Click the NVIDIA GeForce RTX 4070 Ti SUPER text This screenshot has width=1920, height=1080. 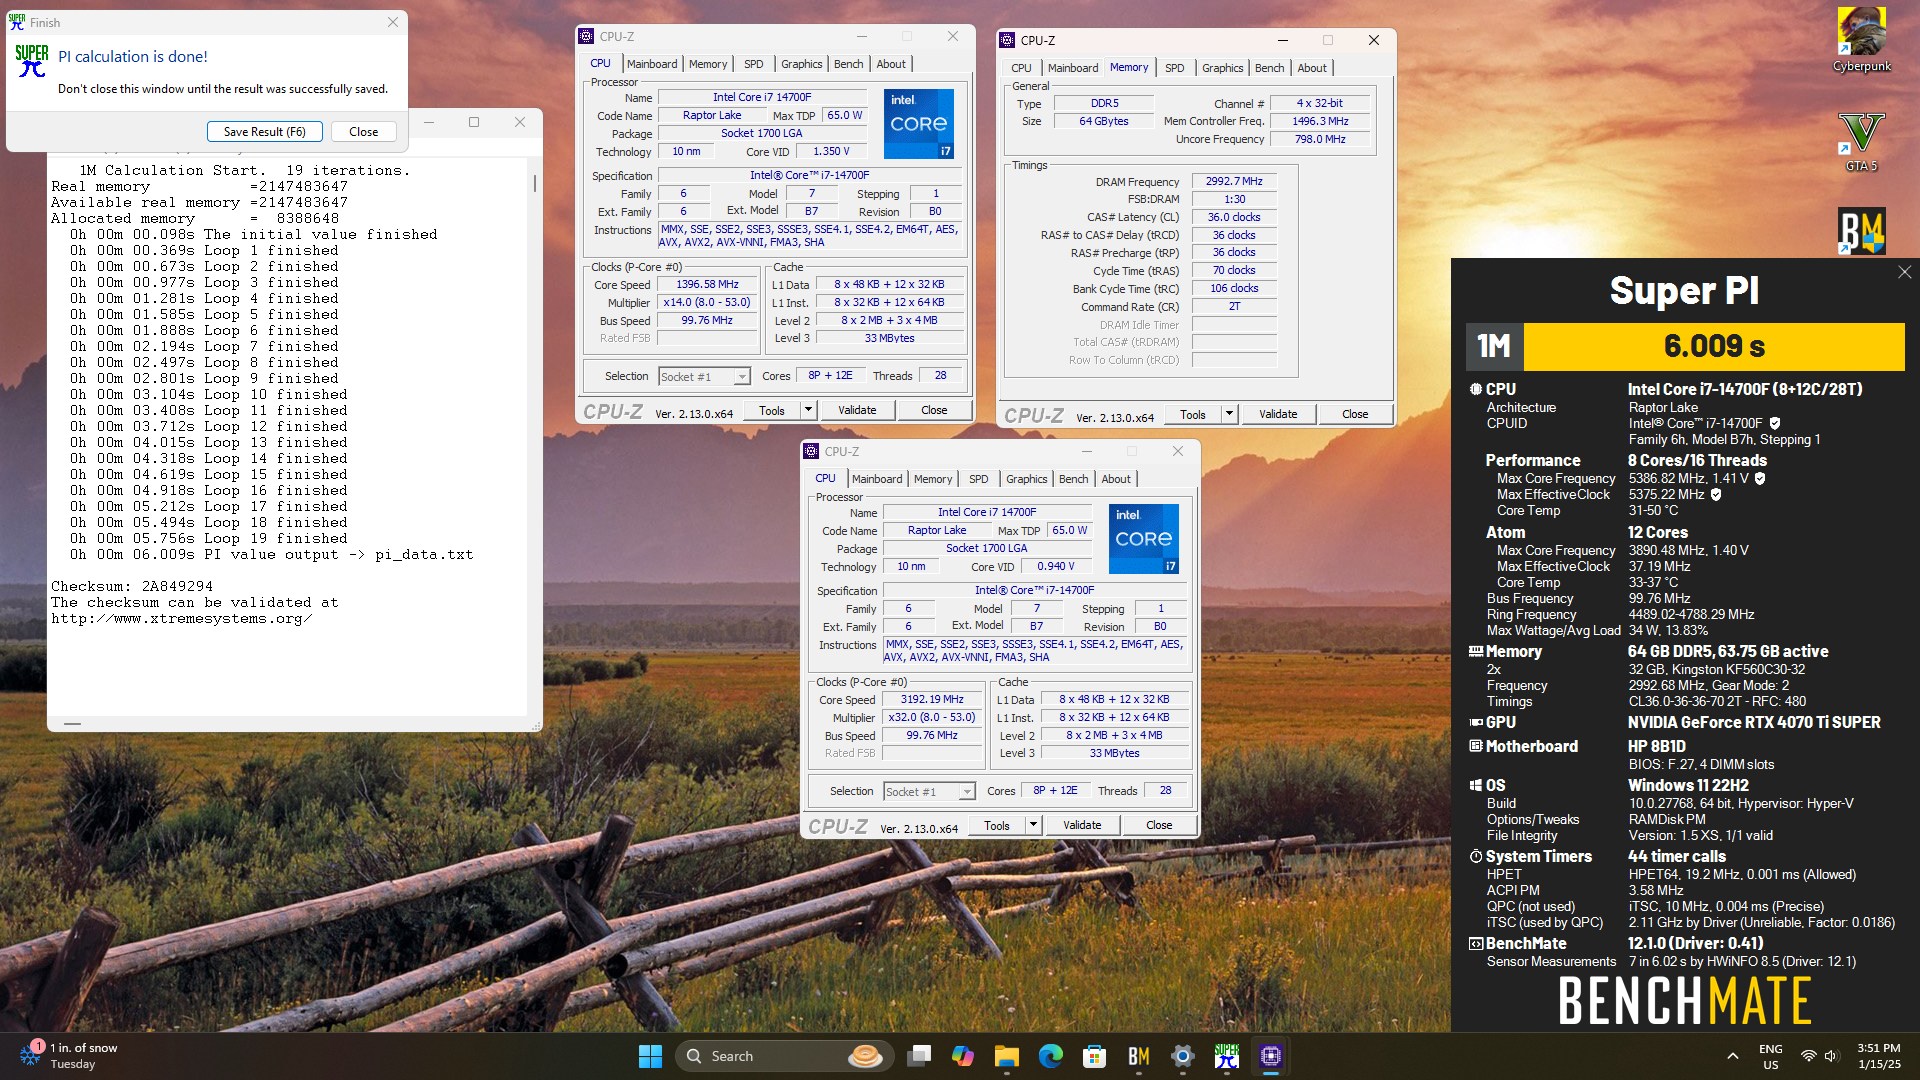click(1754, 722)
